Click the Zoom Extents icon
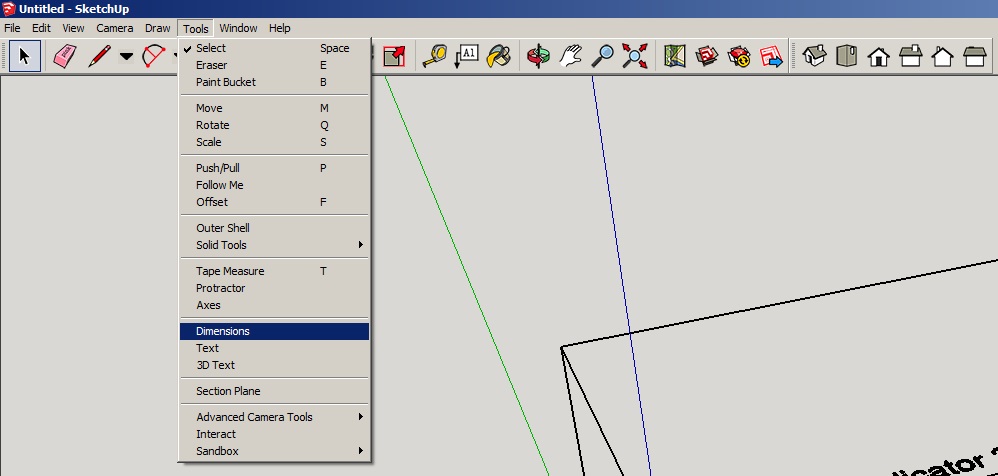 635,56
